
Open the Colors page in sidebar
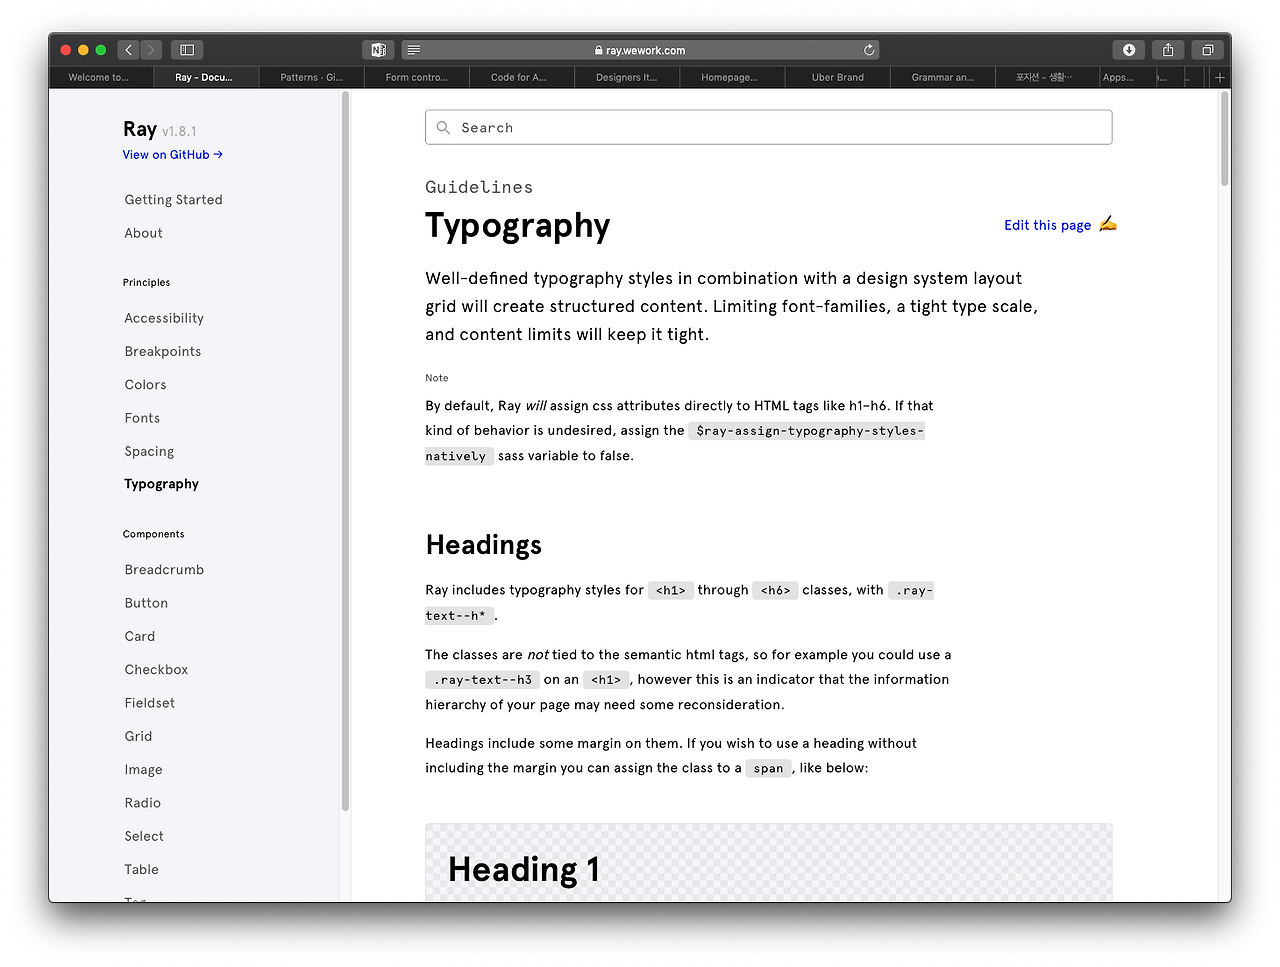(x=146, y=385)
